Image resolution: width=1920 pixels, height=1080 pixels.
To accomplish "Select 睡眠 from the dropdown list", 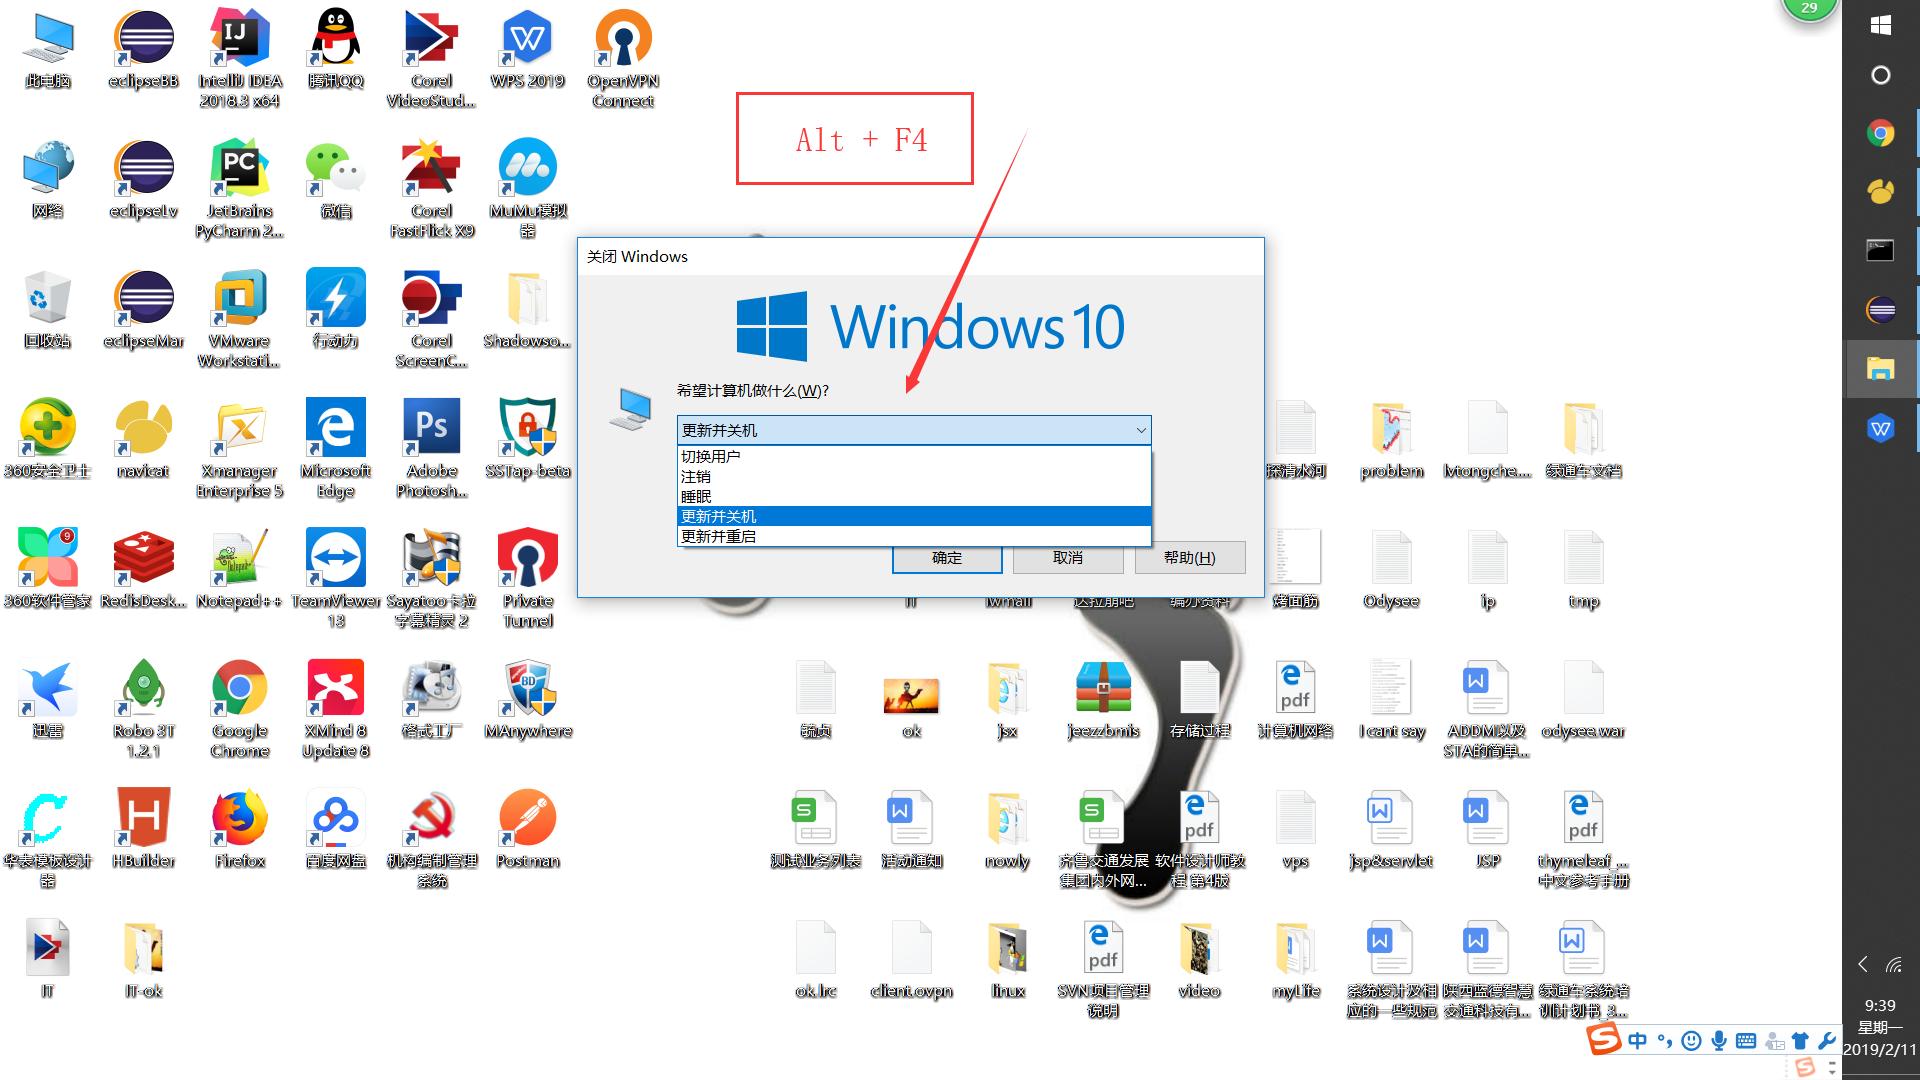I will tap(696, 496).
